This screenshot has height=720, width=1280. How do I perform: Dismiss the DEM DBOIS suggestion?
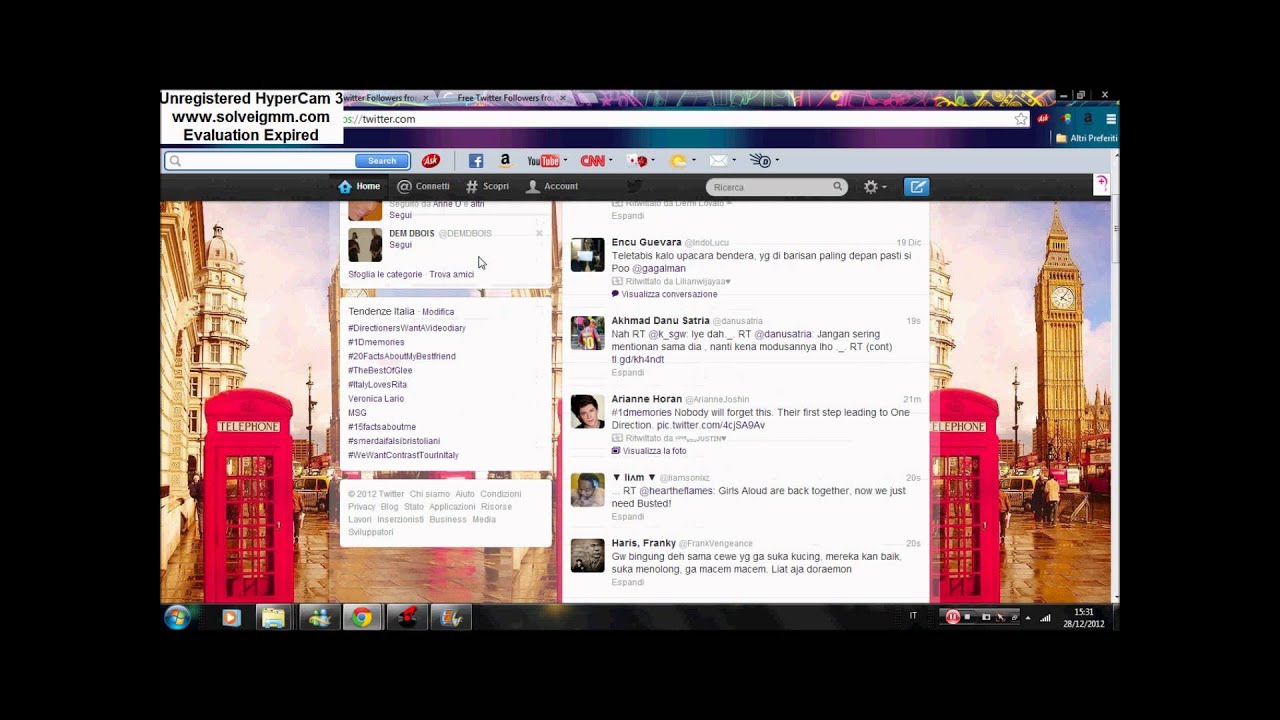point(539,234)
